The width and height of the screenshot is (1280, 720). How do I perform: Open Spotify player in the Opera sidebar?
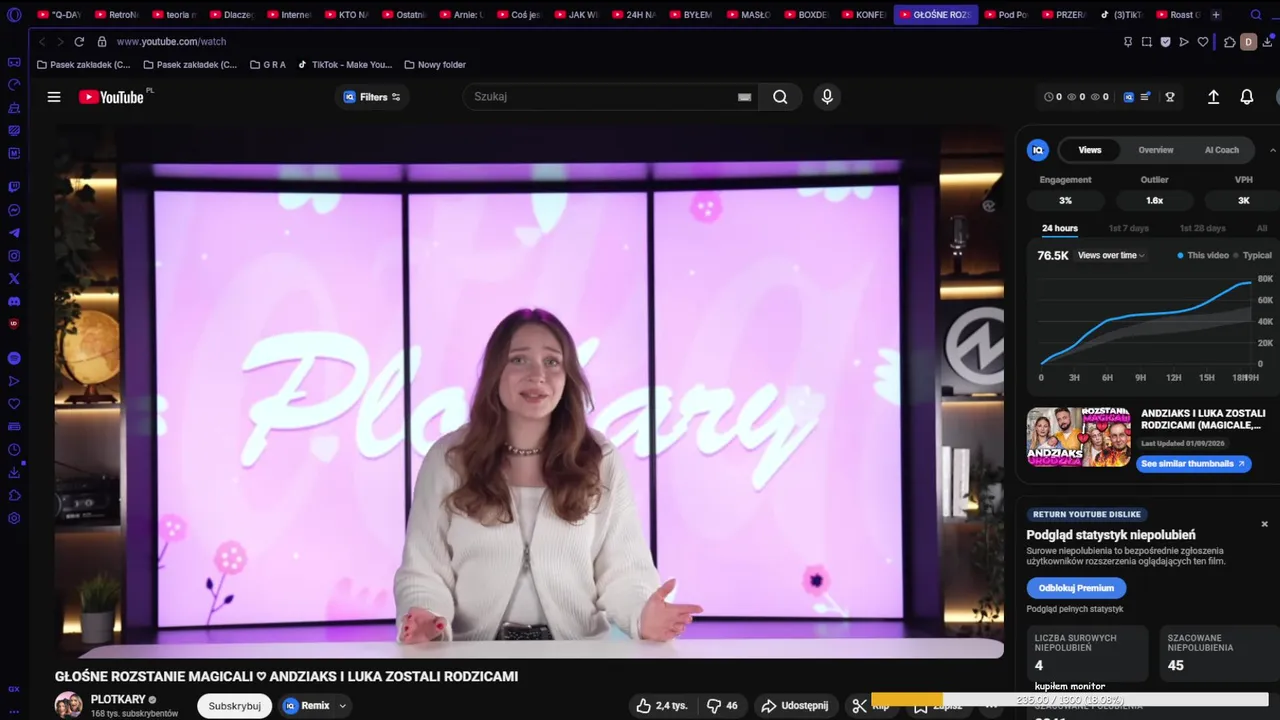(x=14, y=358)
